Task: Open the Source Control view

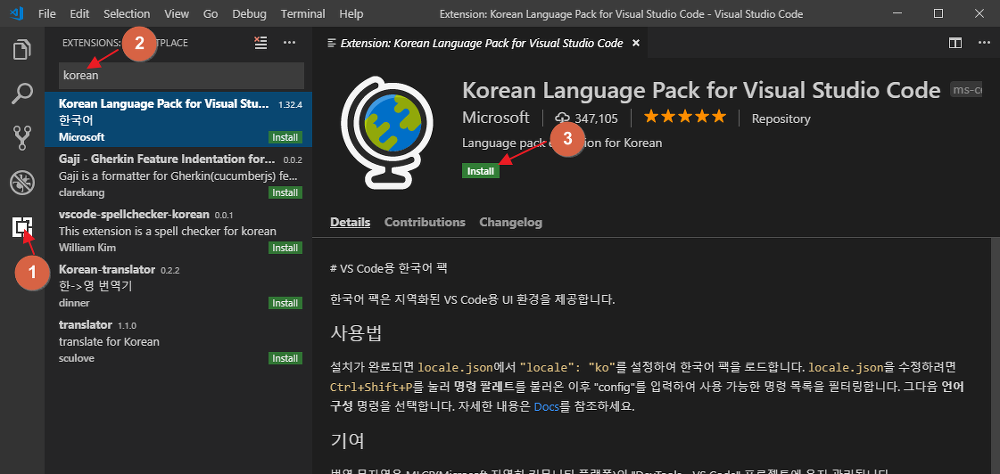Action: pos(22,138)
